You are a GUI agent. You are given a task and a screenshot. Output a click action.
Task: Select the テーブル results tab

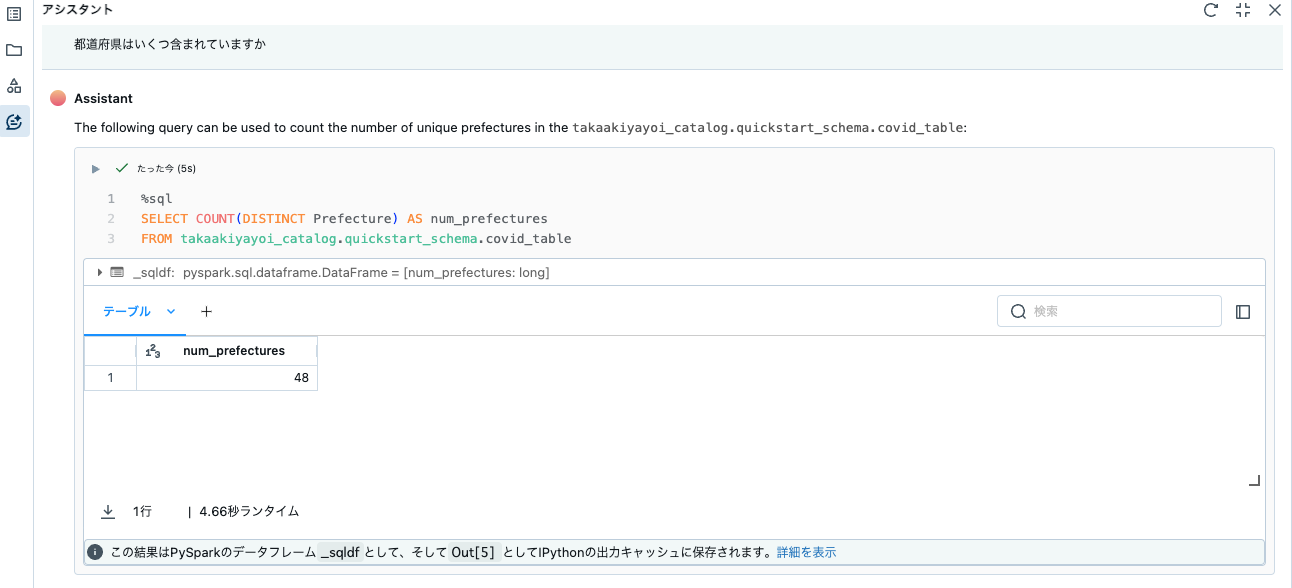pyautogui.click(x=127, y=312)
